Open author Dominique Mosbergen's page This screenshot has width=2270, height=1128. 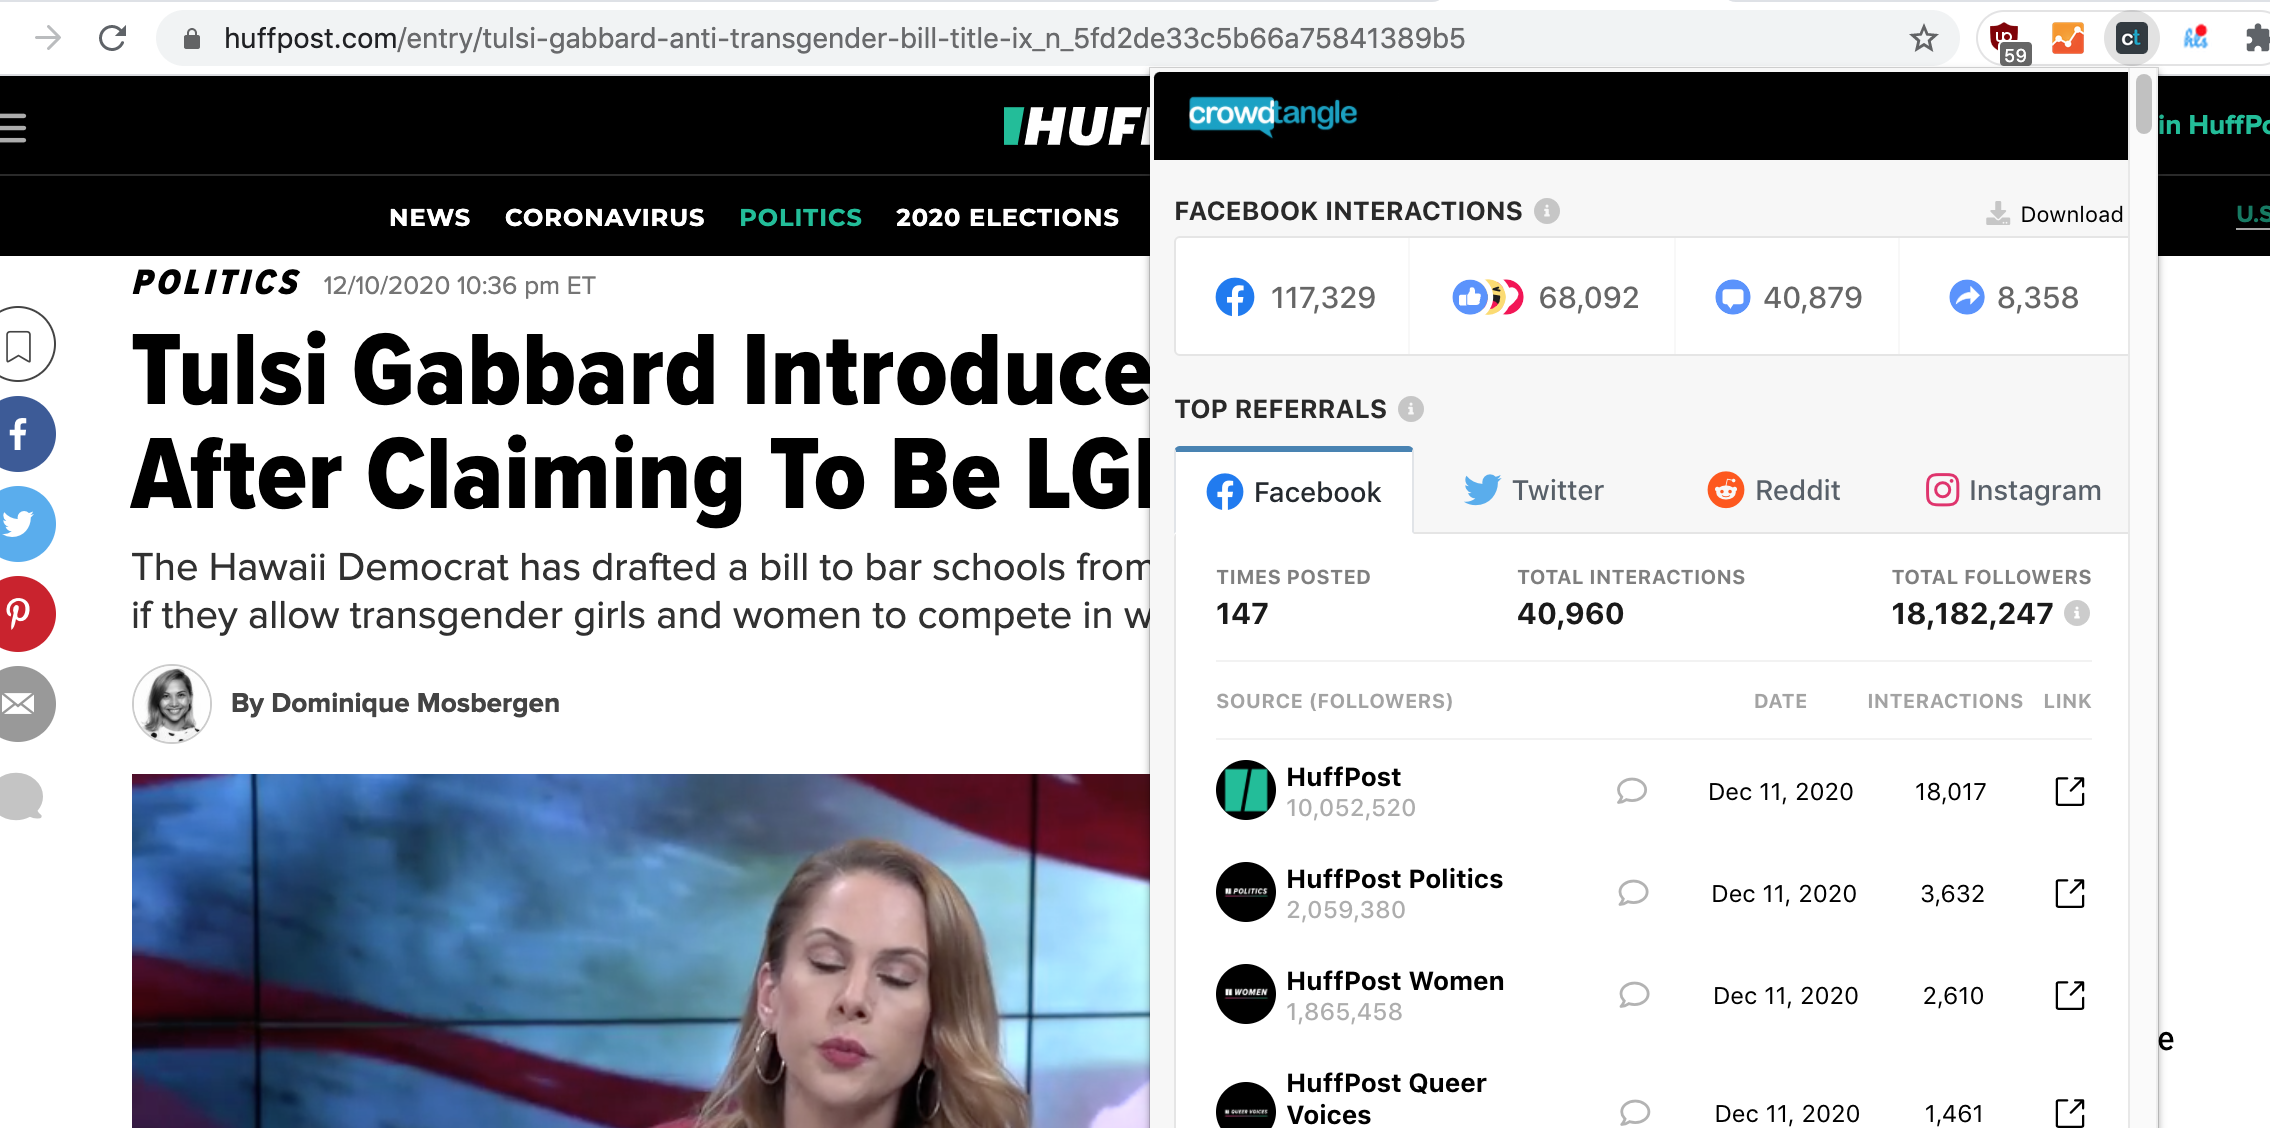(x=395, y=703)
